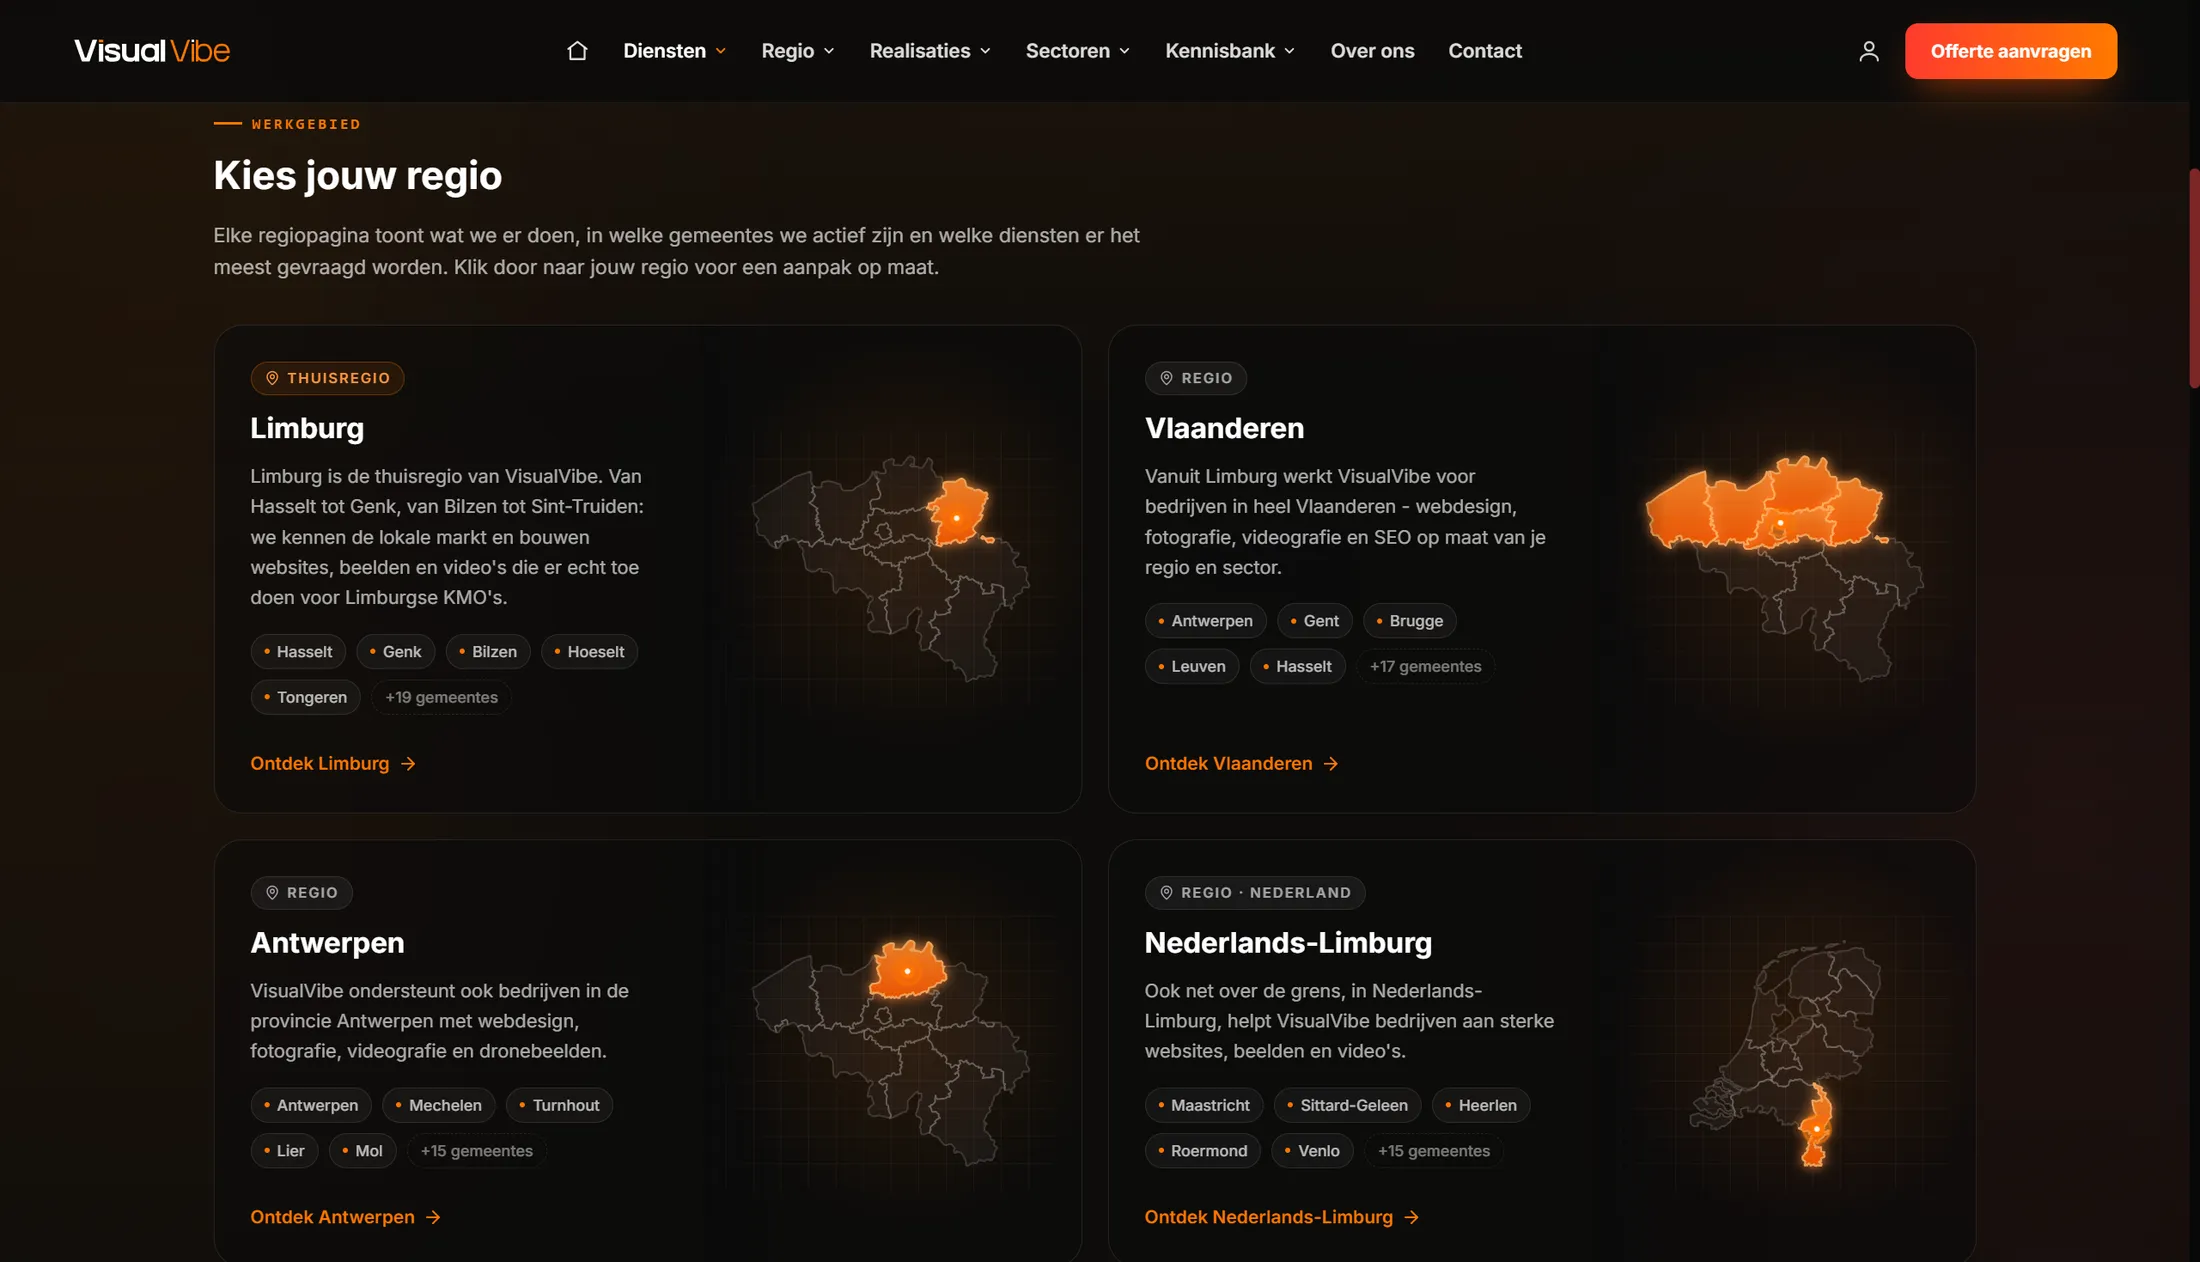Open the Kennisbank menu
The image size is (2200, 1262).
click(1230, 51)
